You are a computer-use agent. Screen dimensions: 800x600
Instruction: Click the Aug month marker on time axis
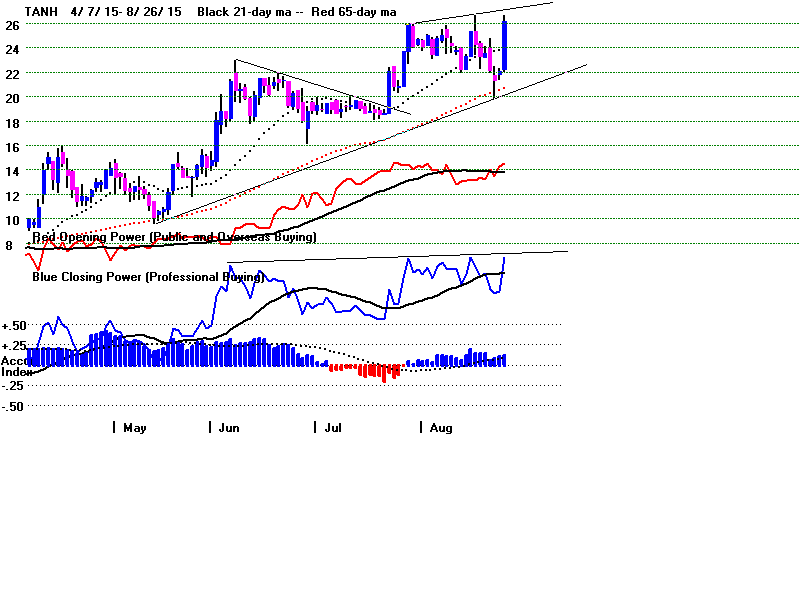(440, 427)
